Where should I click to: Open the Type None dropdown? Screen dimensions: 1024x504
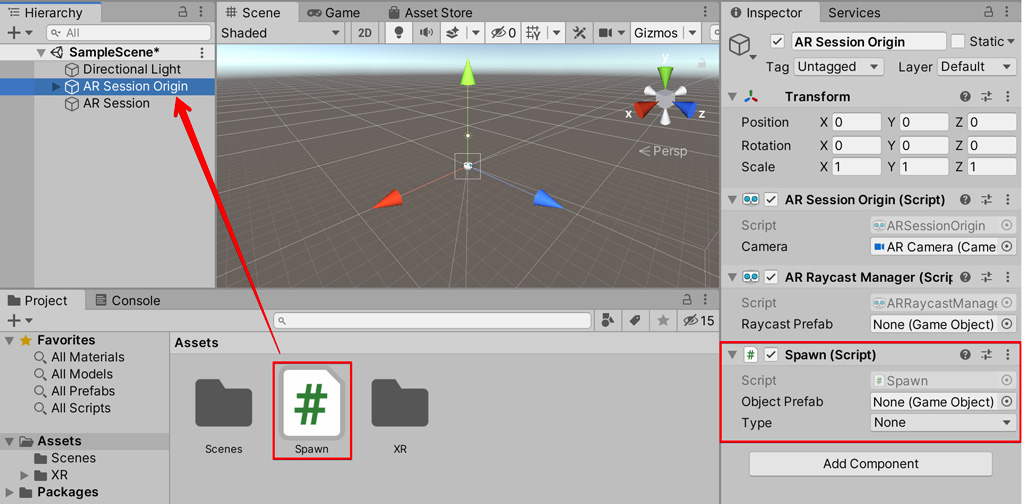pos(943,422)
